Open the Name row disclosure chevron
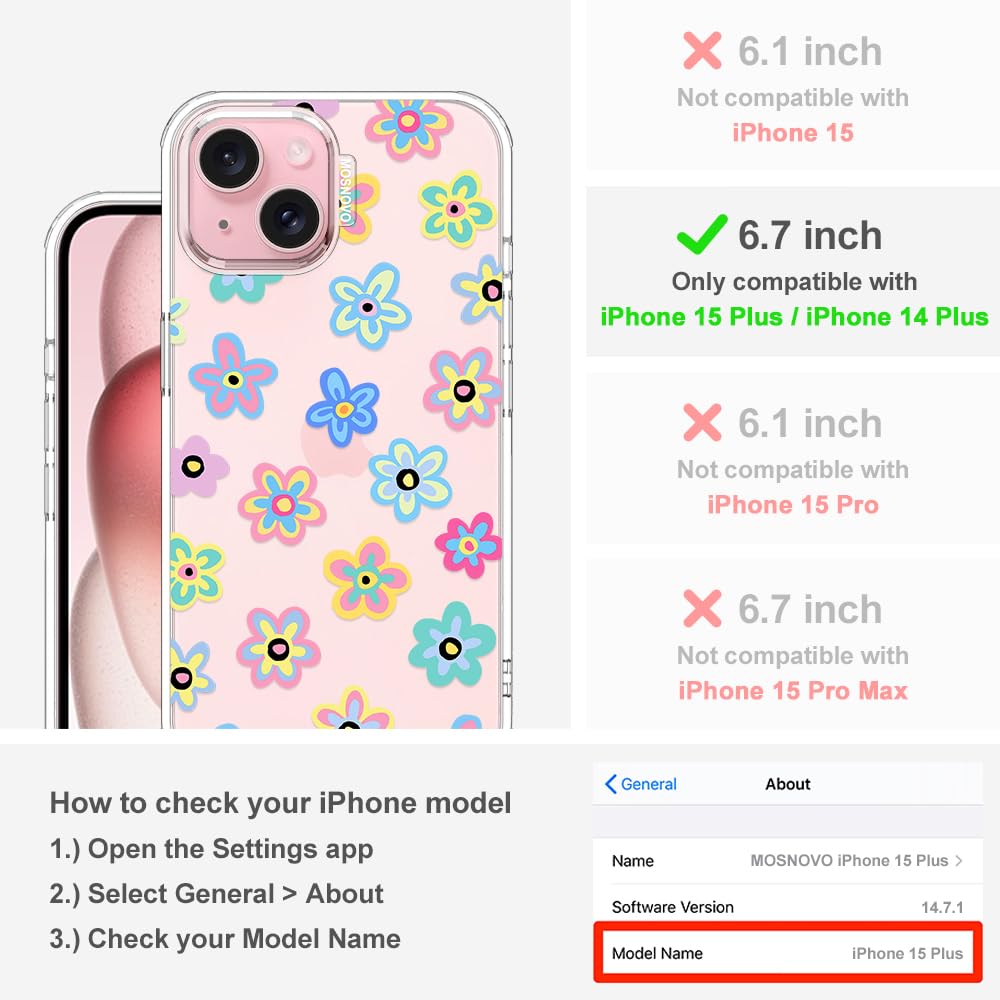The width and height of the screenshot is (1000, 1000). coord(959,860)
